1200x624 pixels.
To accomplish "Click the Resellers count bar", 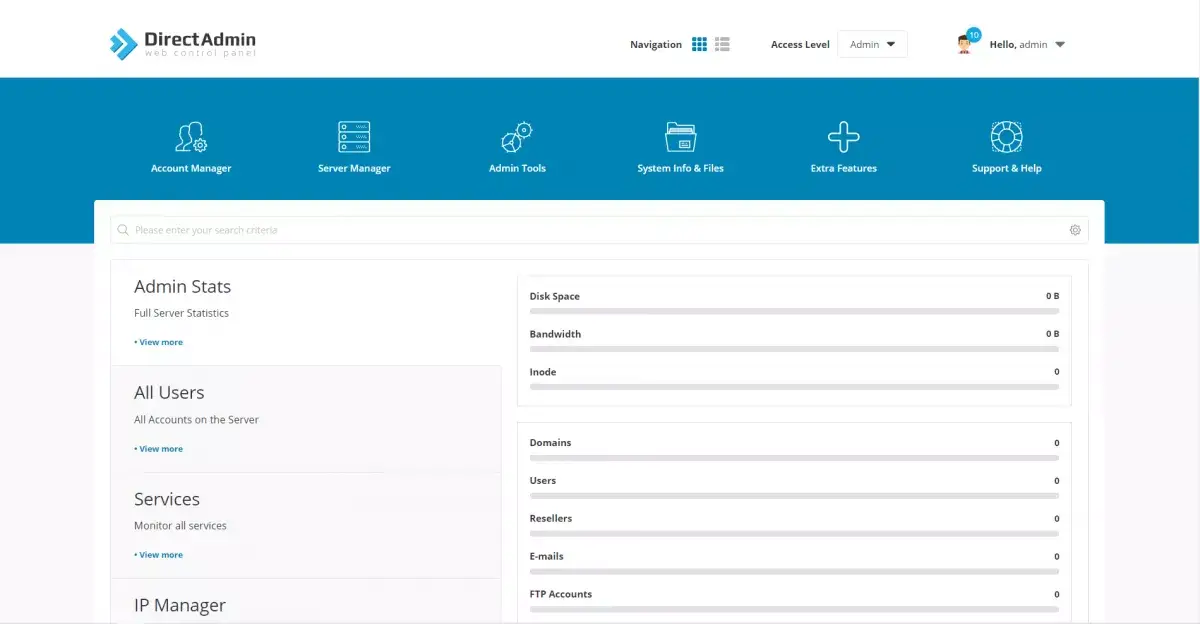I will [x=794, y=534].
